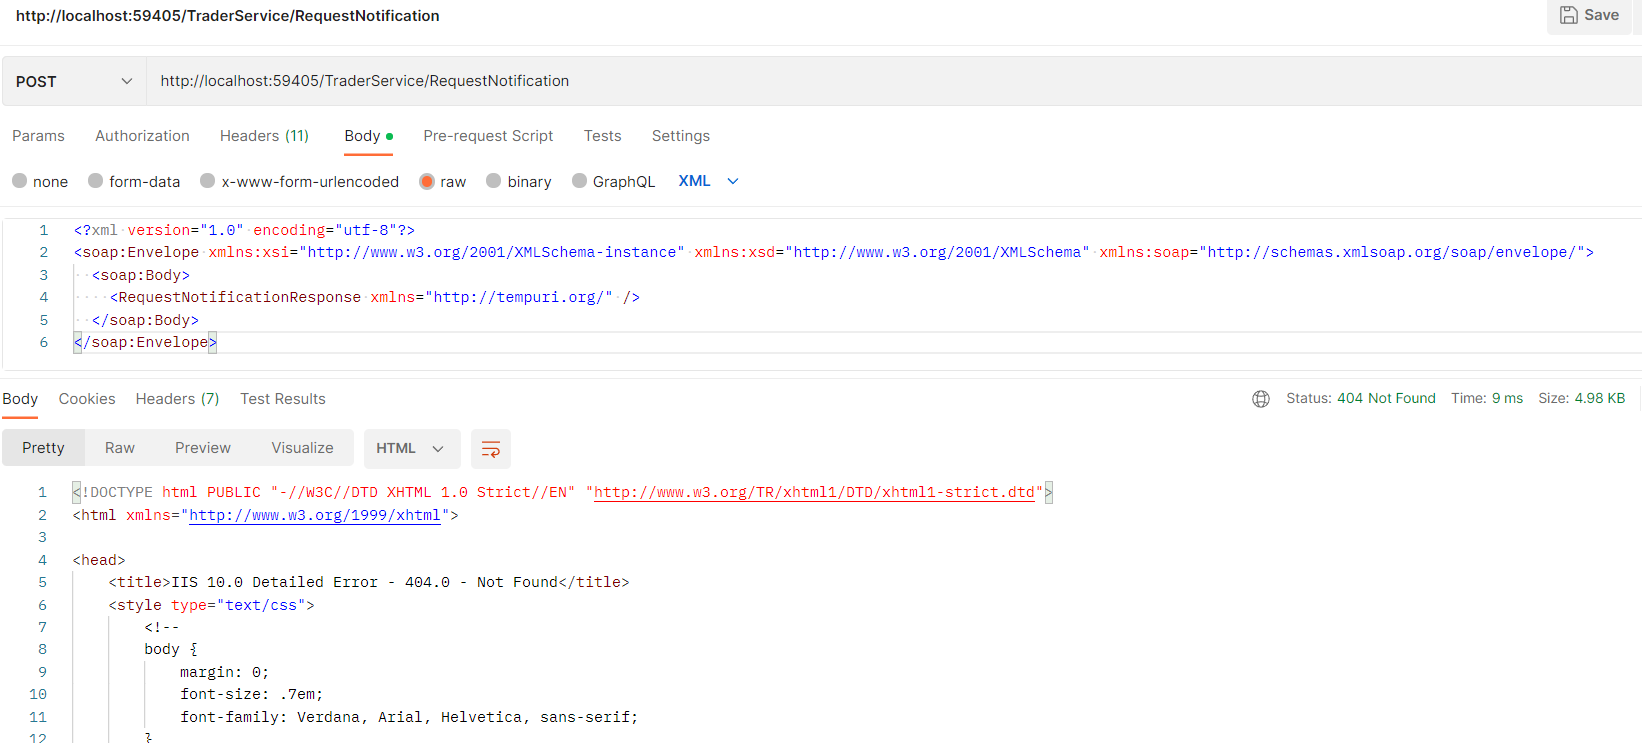This screenshot has height=743, width=1642.
Task: Click the globe network icon near Status
Action: click(1261, 399)
